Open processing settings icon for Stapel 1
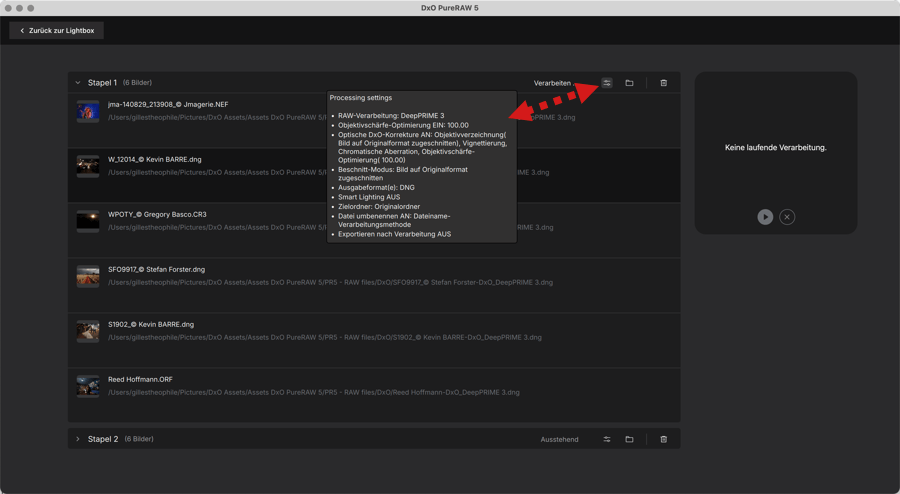Image resolution: width=900 pixels, height=494 pixels. [607, 83]
